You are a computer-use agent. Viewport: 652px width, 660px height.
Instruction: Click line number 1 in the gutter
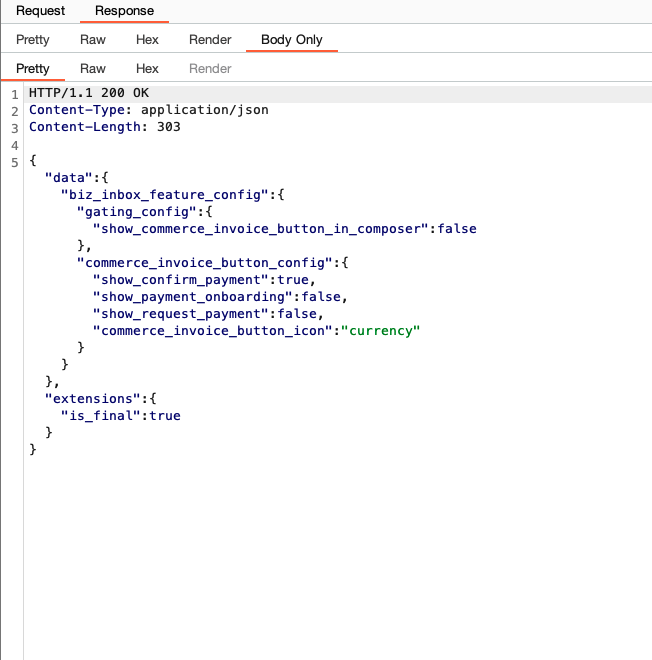(15, 94)
